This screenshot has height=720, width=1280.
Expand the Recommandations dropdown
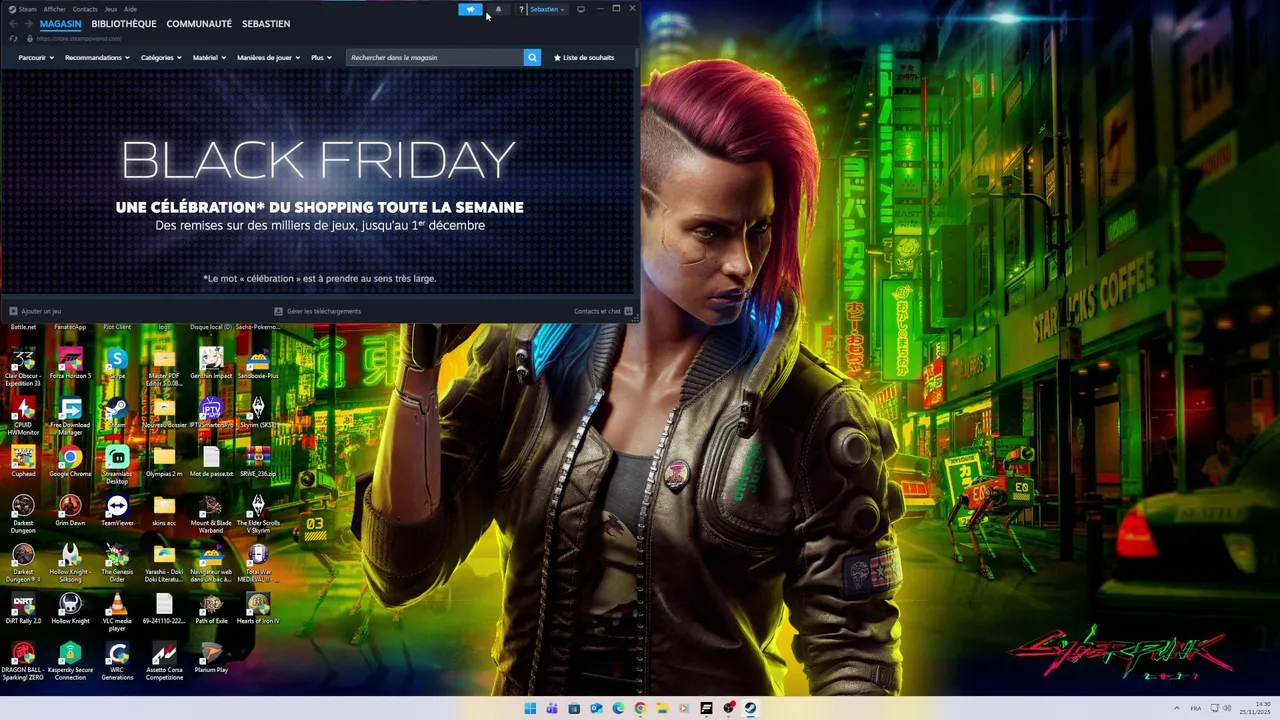pyautogui.click(x=97, y=57)
